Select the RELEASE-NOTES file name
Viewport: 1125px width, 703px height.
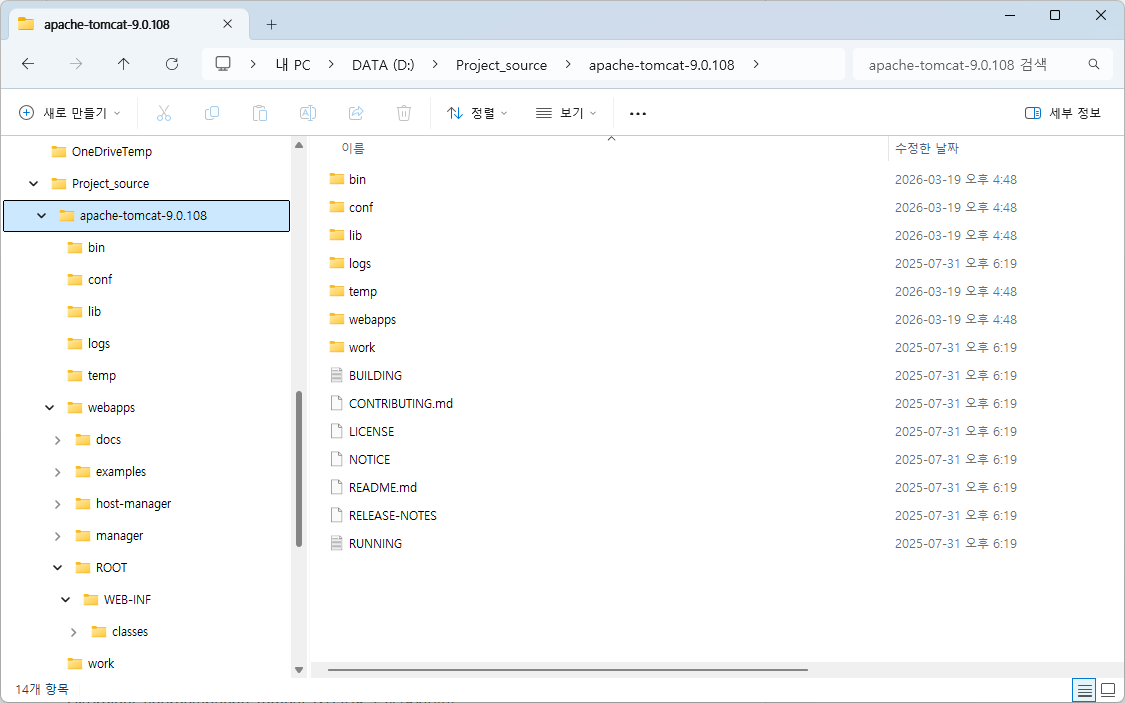[x=392, y=515]
